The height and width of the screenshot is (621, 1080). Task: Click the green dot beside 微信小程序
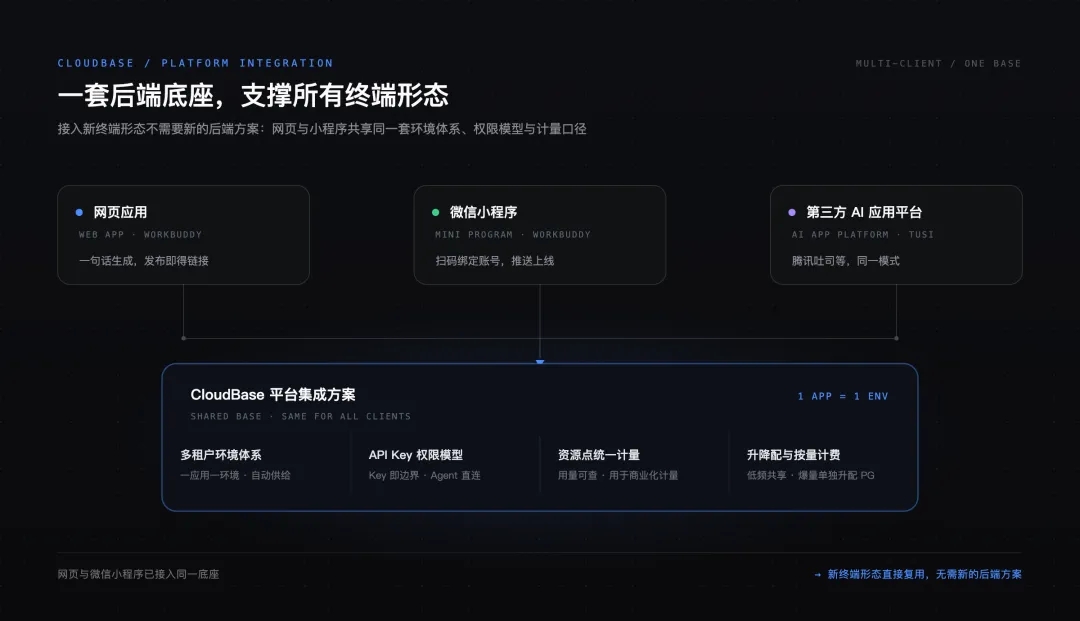(x=435, y=212)
